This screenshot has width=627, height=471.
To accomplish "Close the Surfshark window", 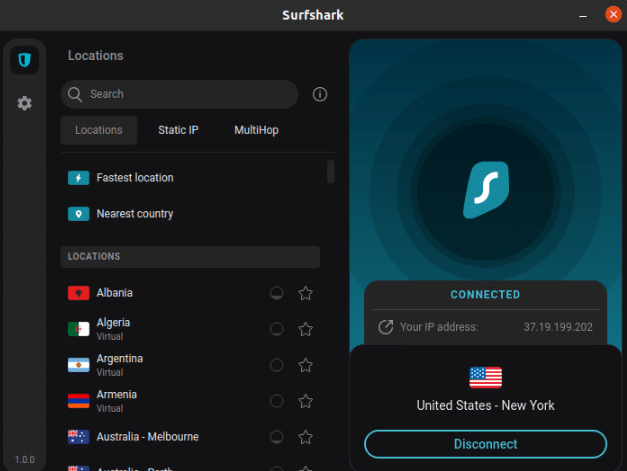I will (x=613, y=14).
